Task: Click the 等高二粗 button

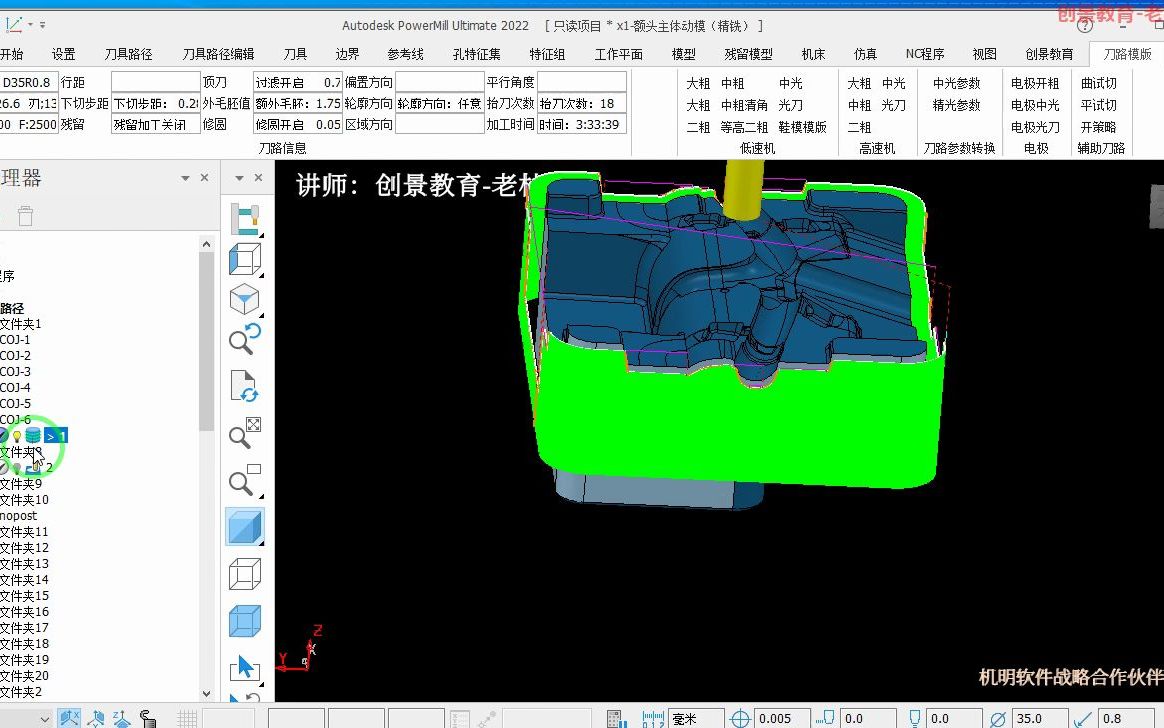Action: point(744,127)
